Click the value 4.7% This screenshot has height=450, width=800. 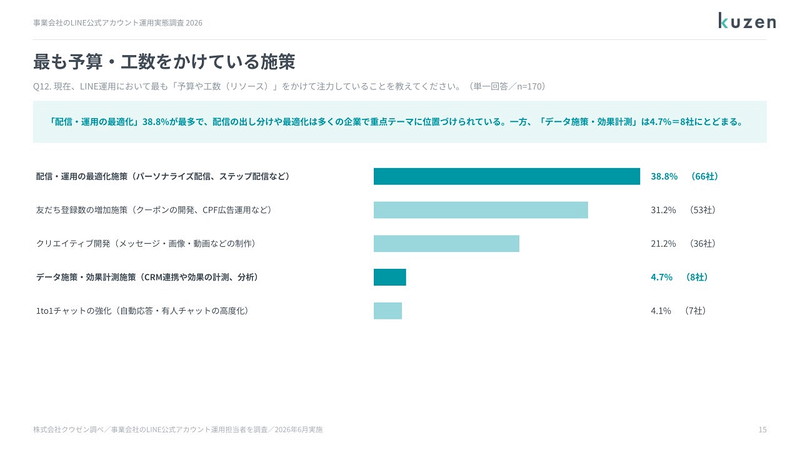pos(661,277)
